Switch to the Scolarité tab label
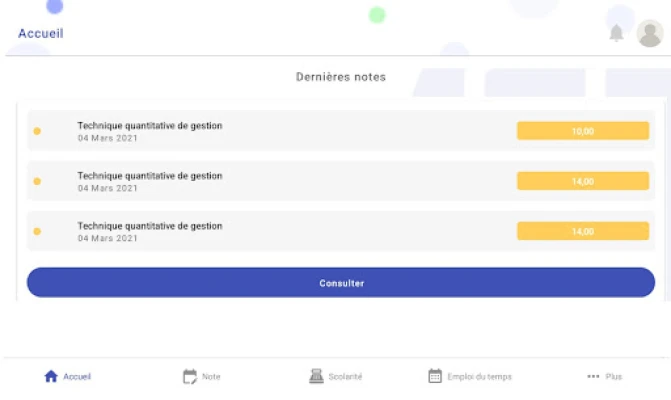 (345, 377)
